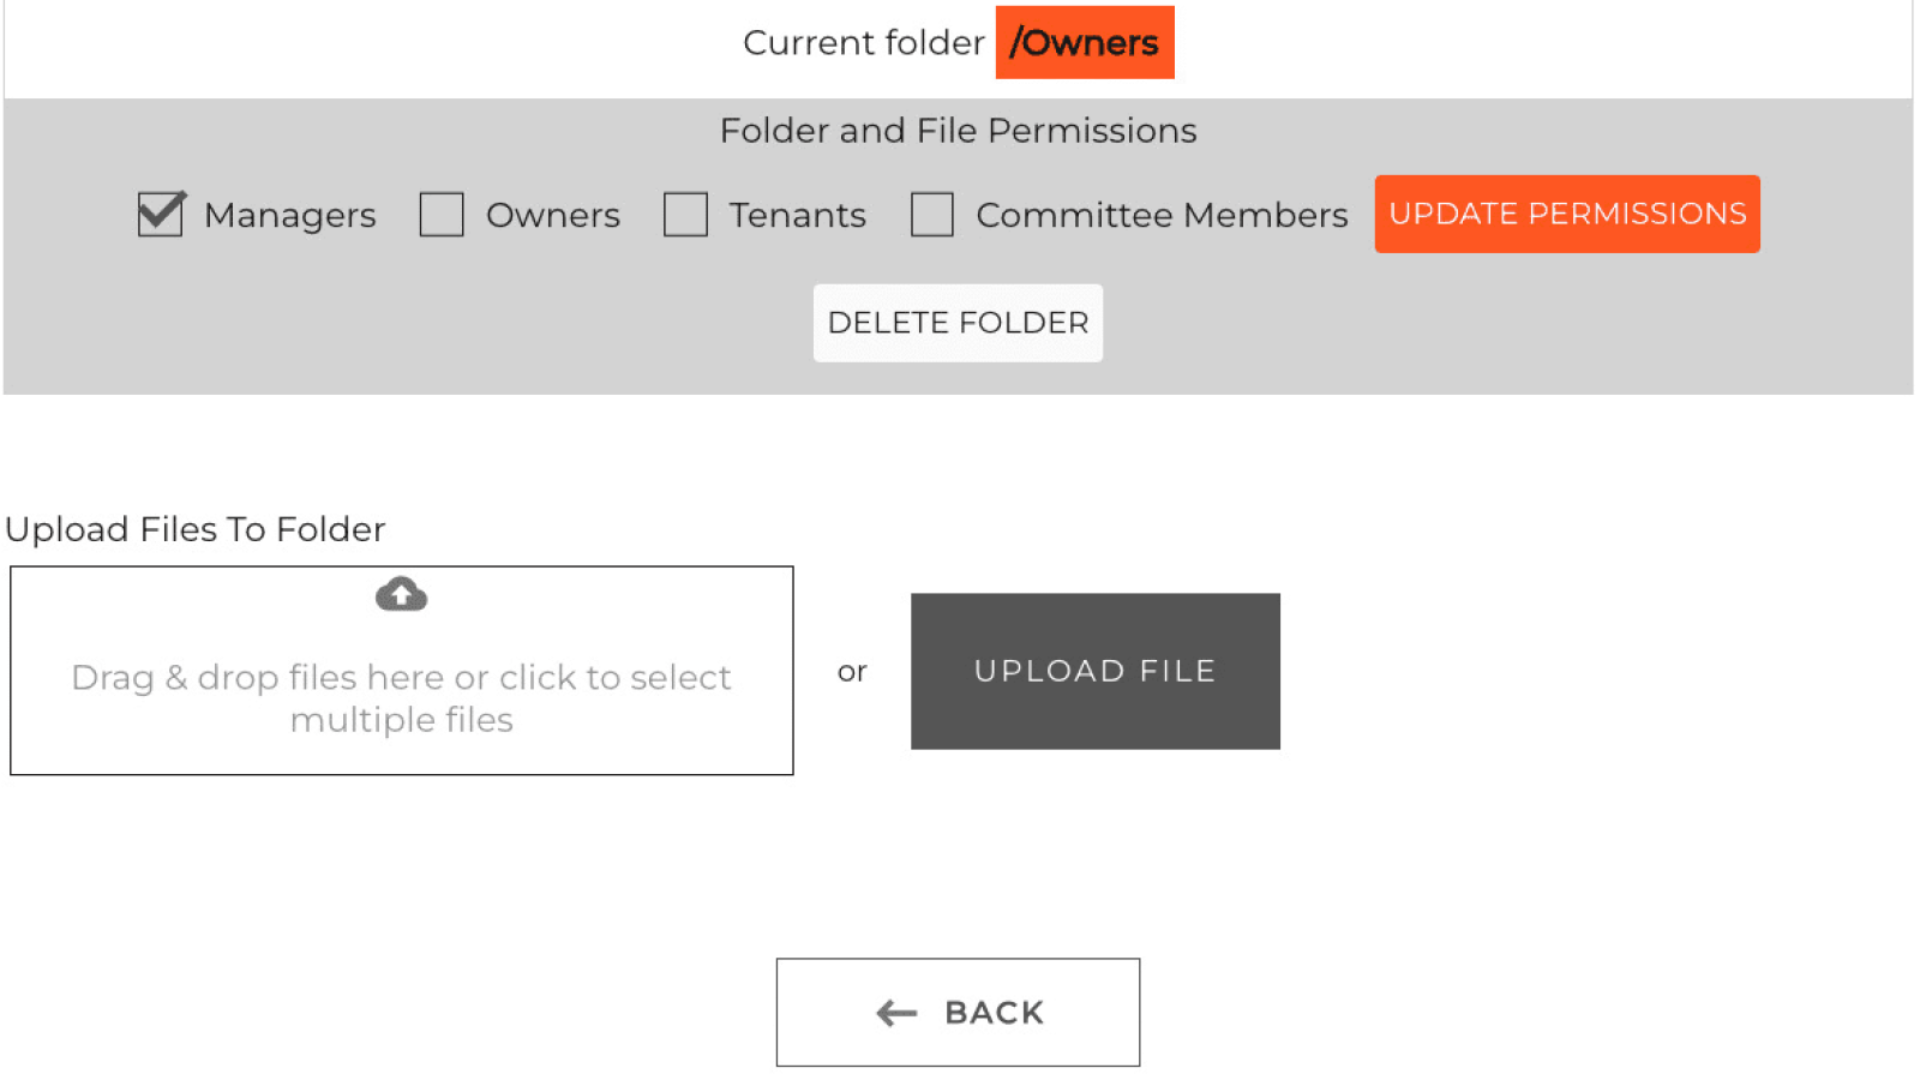
Task: Check the Committee Members checkbox
Action: [x=931, y=214]
